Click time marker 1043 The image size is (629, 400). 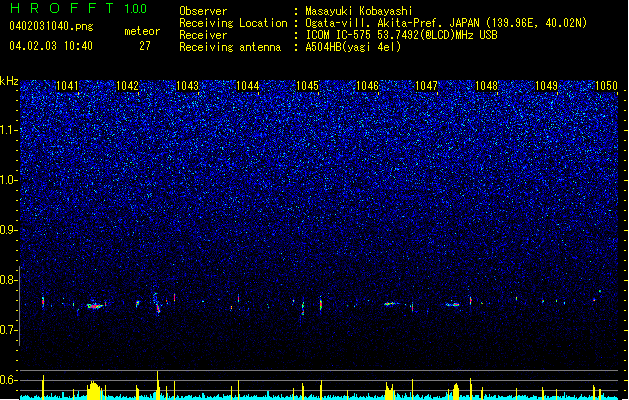pos(187,86)
